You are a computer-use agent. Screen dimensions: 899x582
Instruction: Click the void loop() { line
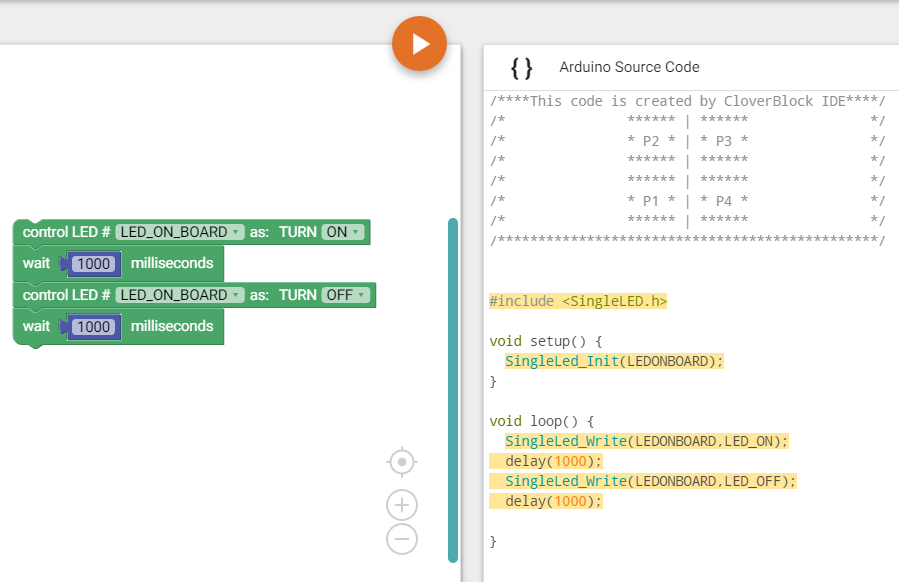542,421
